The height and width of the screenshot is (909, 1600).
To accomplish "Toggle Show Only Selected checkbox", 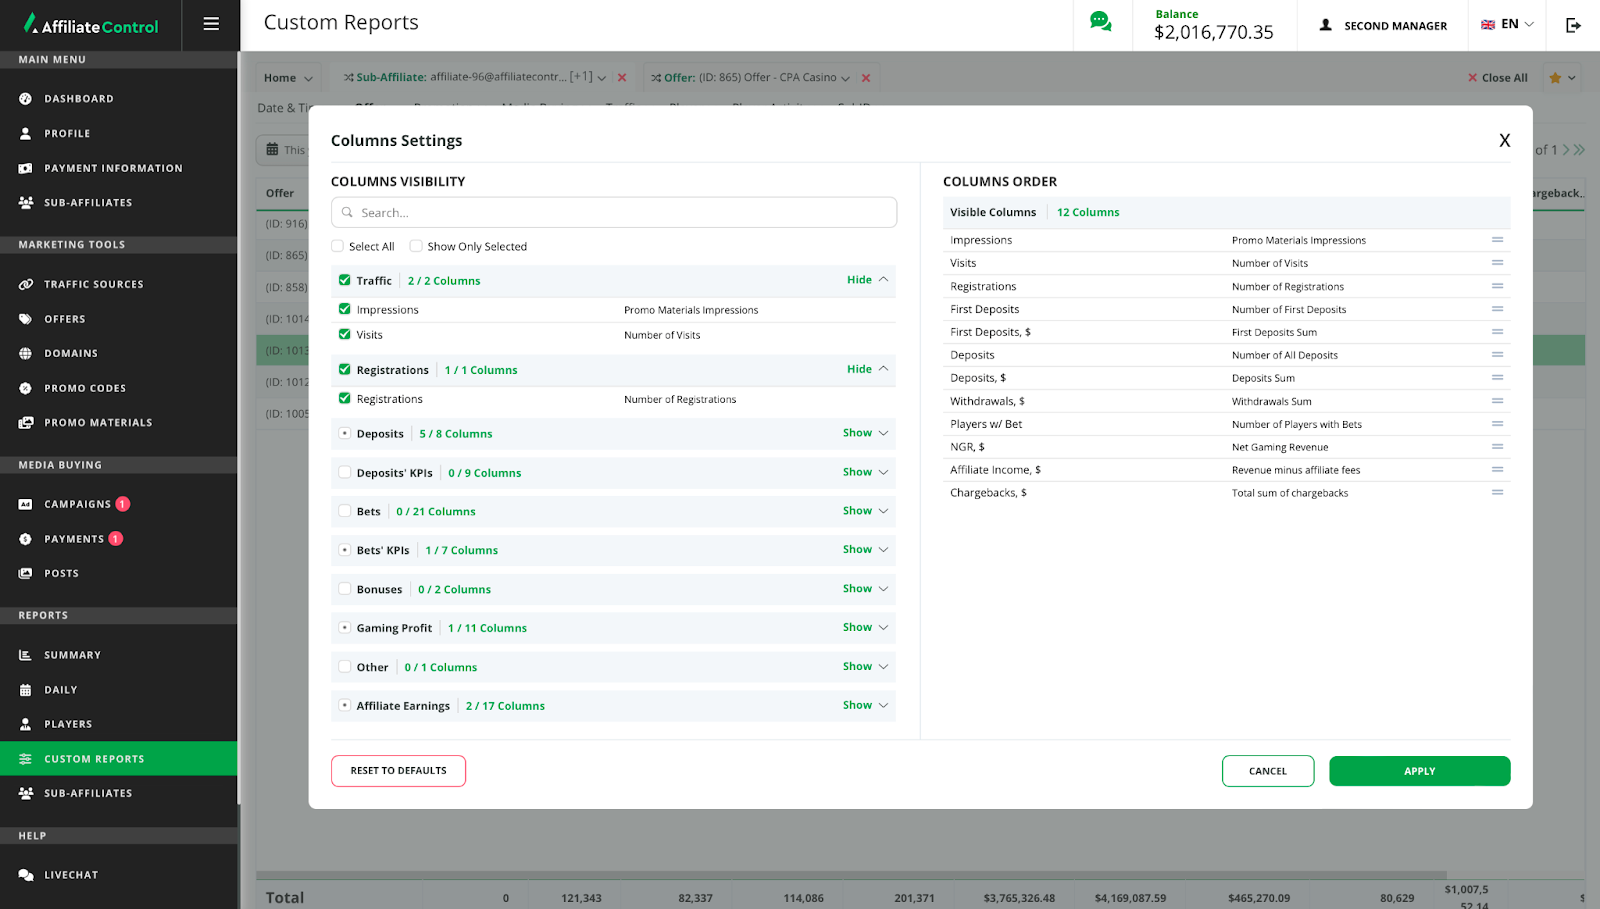I will click(416, 246).
